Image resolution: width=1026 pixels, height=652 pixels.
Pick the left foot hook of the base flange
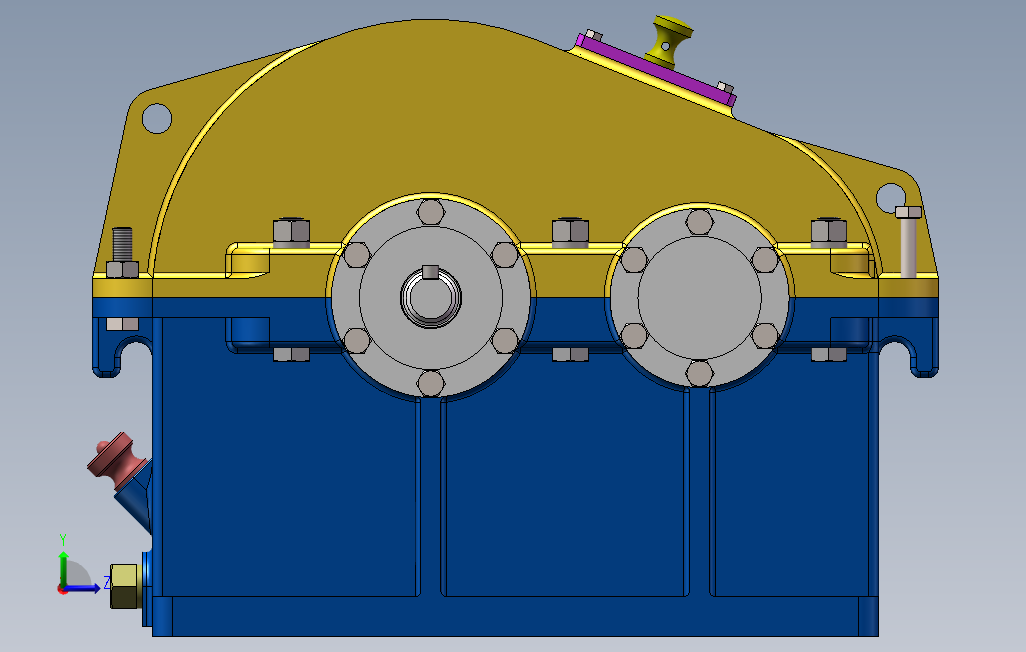click(x=122, y=347)
